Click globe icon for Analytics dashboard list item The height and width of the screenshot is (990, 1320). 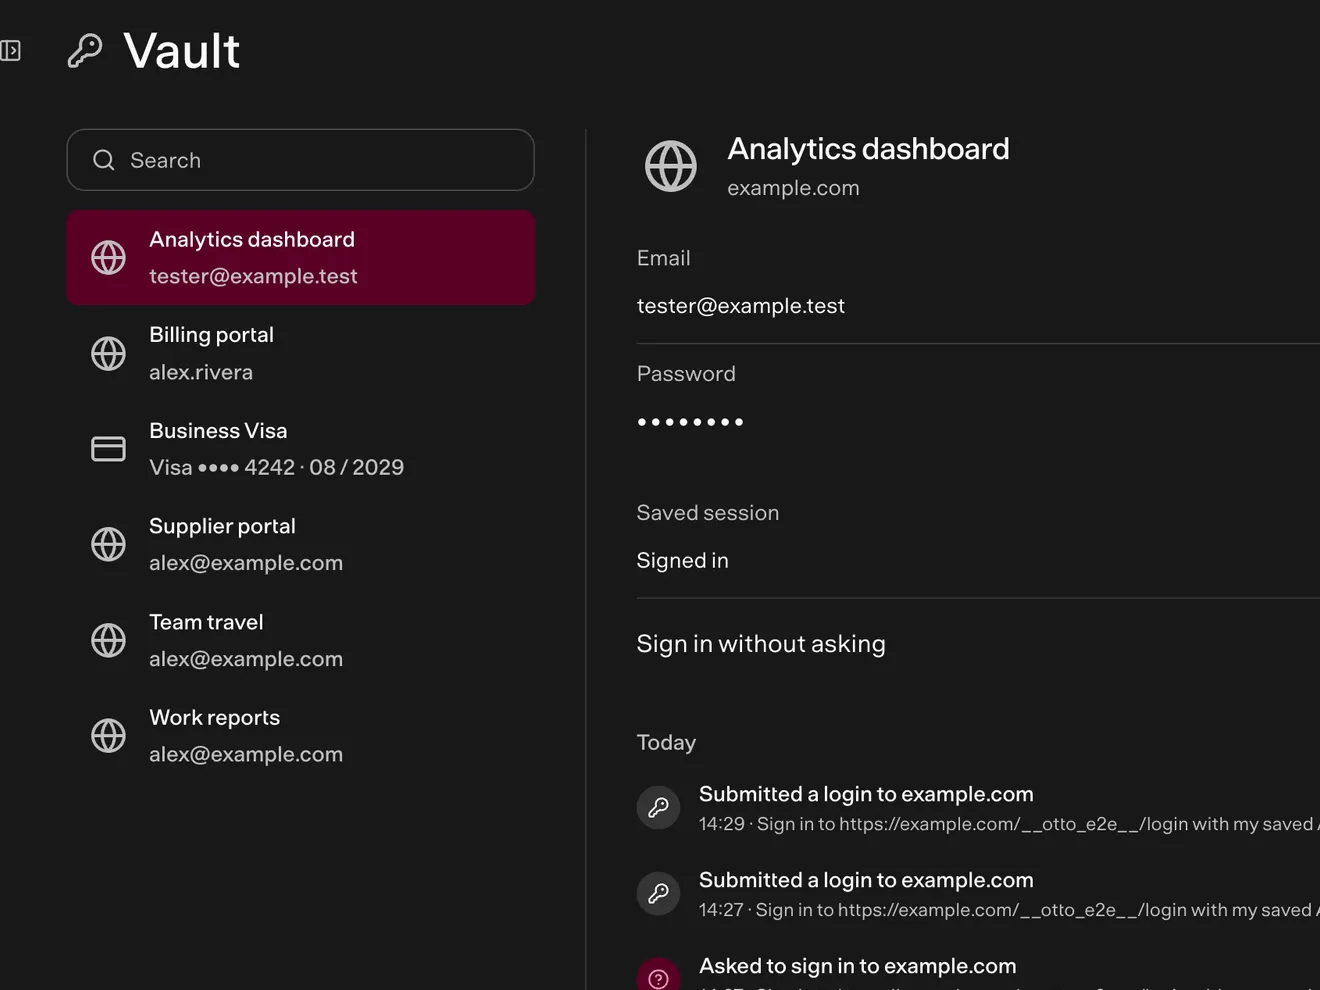tap(108, 258)
